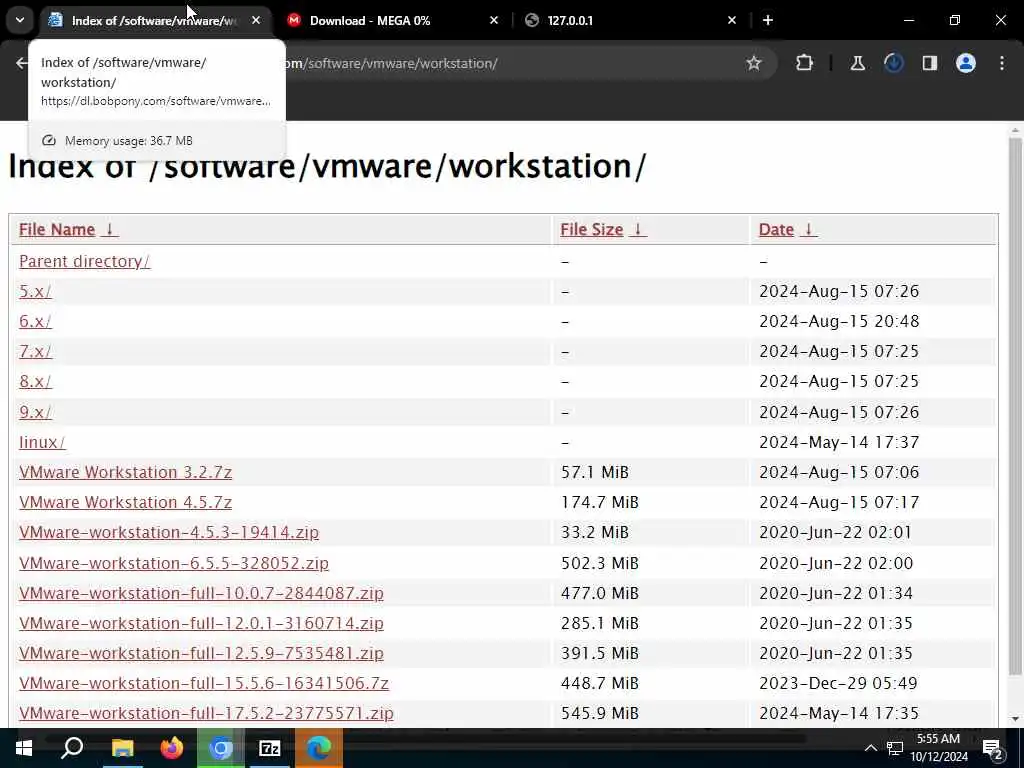Close the Index of /software tab
The image size is (1024, 768).
point(256,20)
